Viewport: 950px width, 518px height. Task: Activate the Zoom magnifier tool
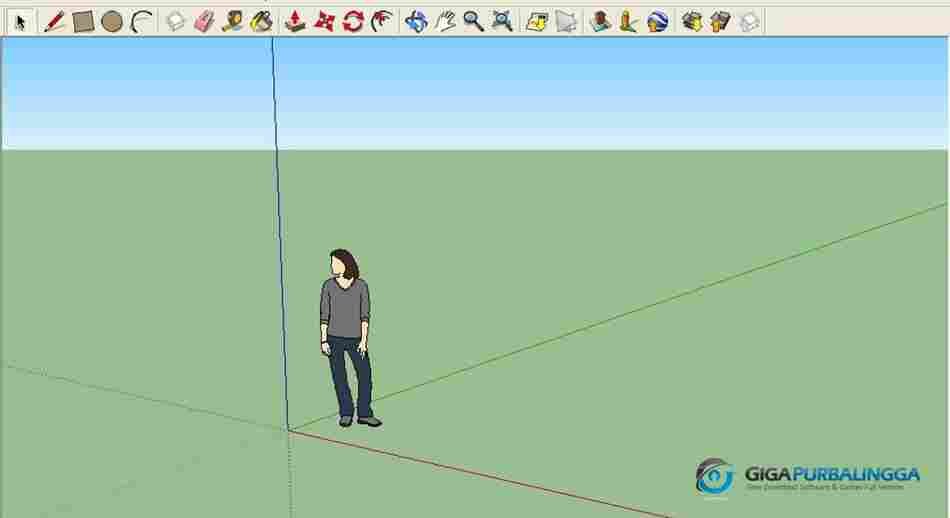click(x=473, y=22)
